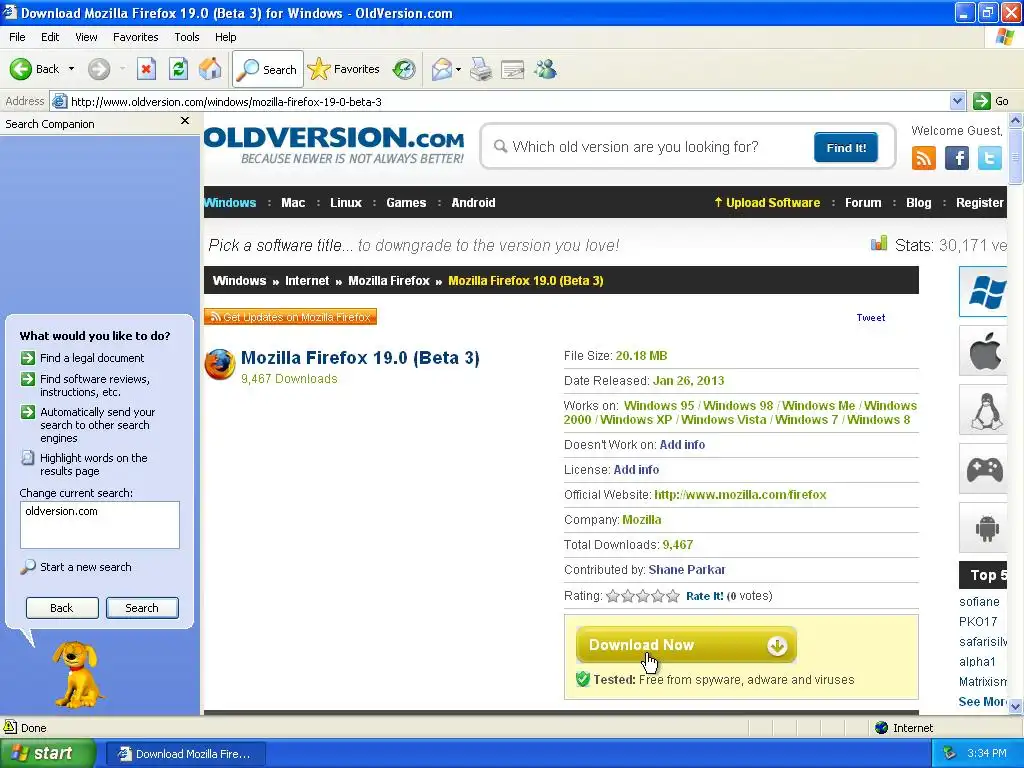Open the Favorites star toolbar button
This screenshot has height=768, width=1024.
tap(344, 69)
